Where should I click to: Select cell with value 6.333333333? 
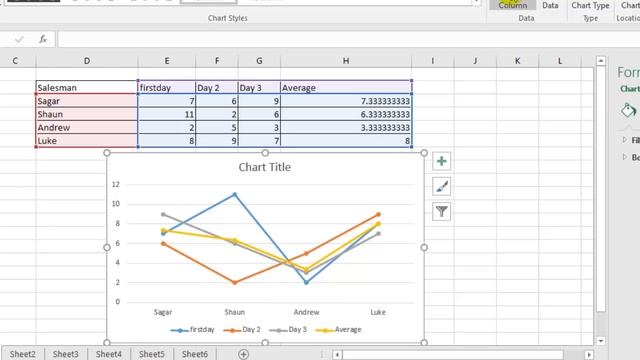[x=346, y=114]
